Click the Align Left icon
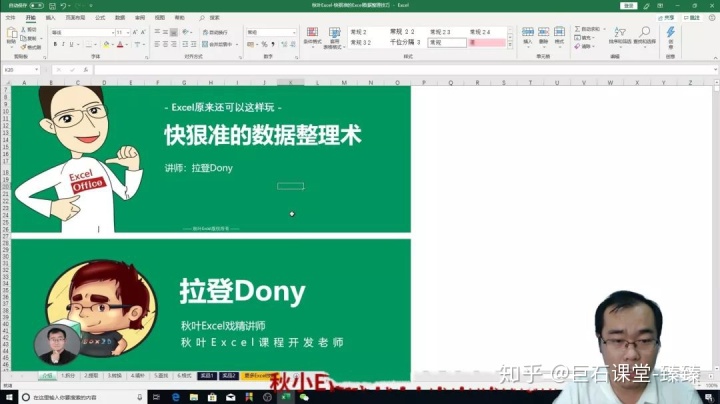The image size is (720, 404). [x=157, y=45]
